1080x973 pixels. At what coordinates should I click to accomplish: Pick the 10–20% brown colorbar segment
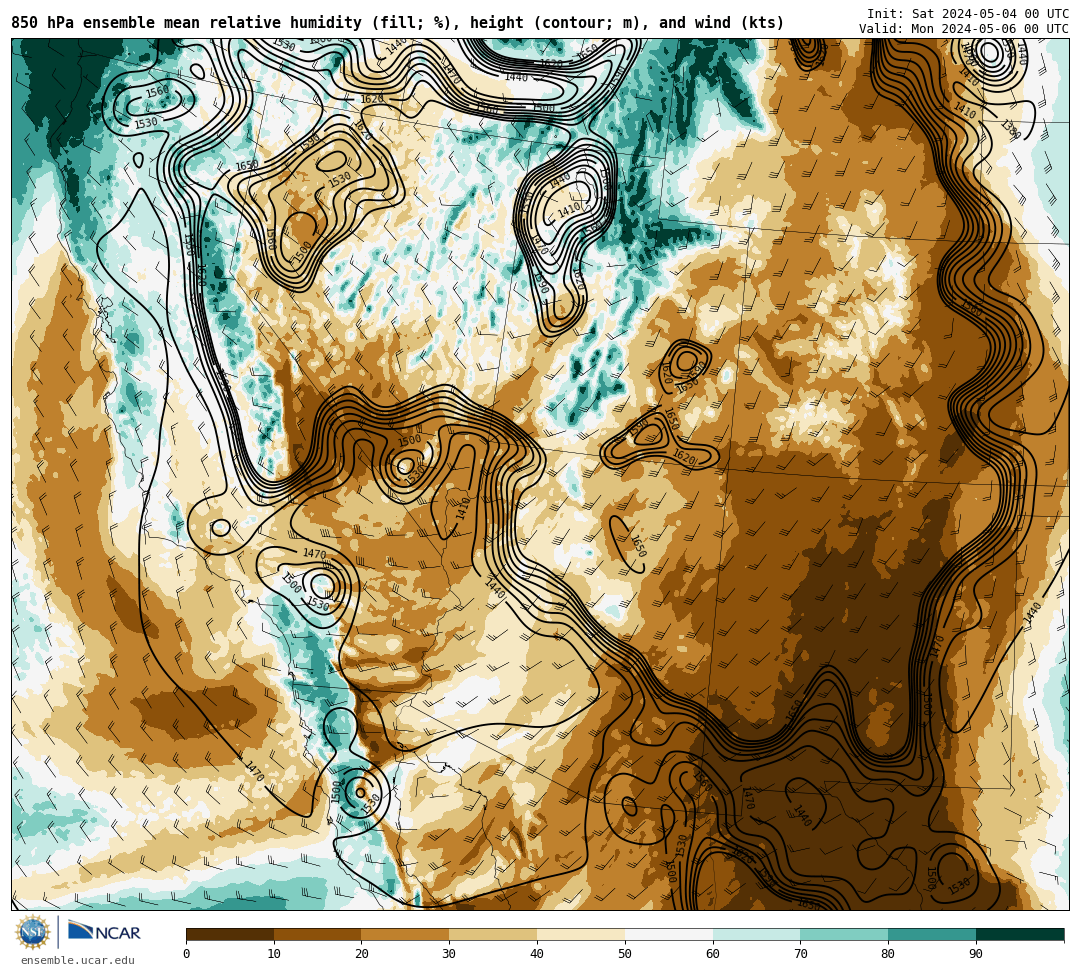click(318, 934)
